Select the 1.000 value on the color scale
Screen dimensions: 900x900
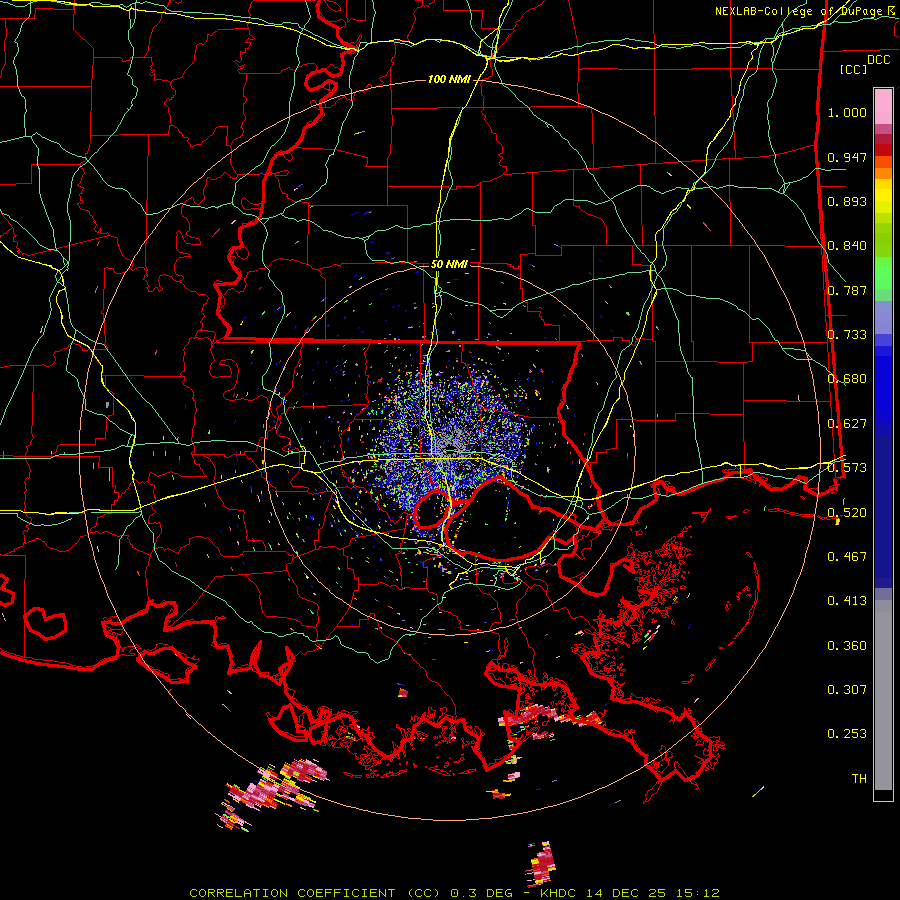(x=847, y=112)
